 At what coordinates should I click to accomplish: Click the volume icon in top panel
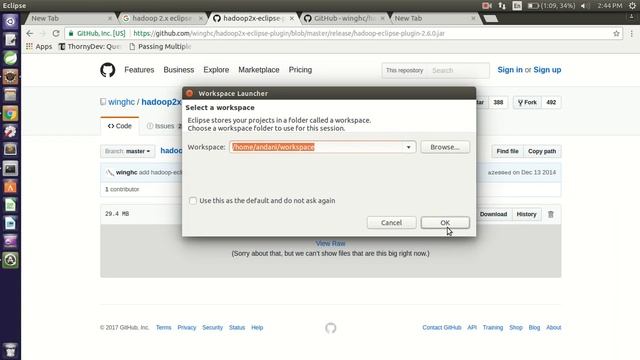pyautogui.click(x=585, y=6)
